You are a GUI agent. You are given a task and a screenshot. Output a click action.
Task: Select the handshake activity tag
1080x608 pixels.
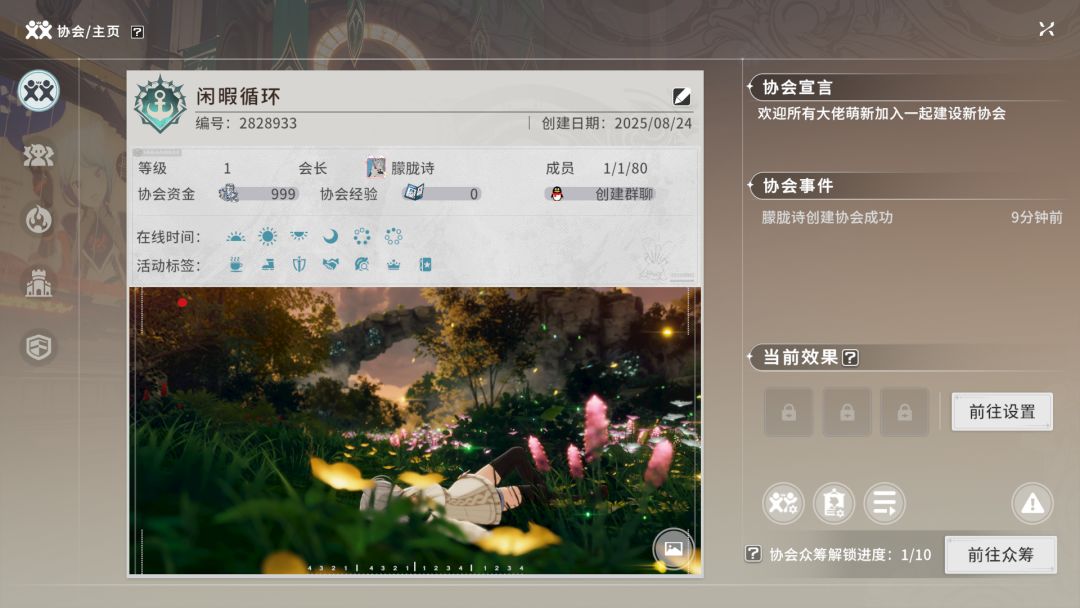[x=331, y=265]
